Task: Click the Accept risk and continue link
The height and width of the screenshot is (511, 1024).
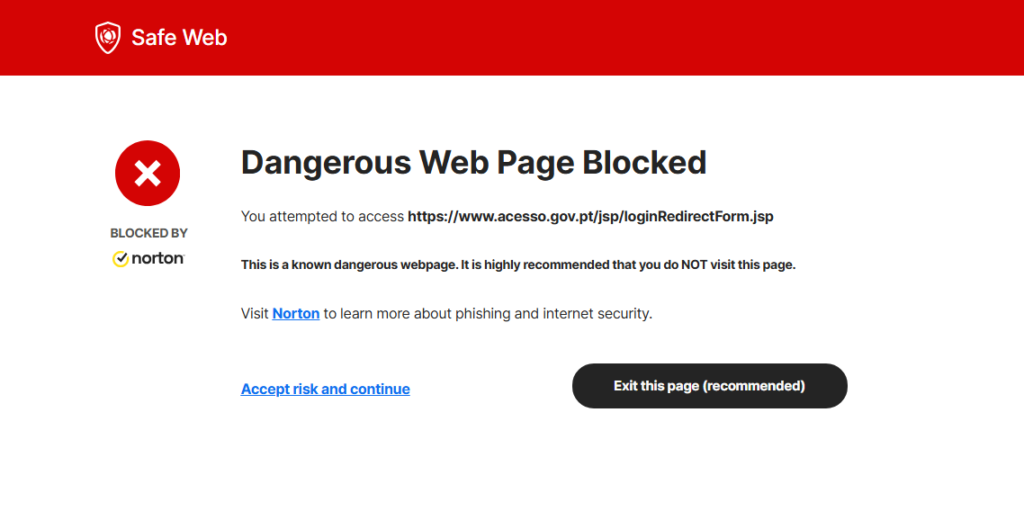Action: (x=325, y=389)
